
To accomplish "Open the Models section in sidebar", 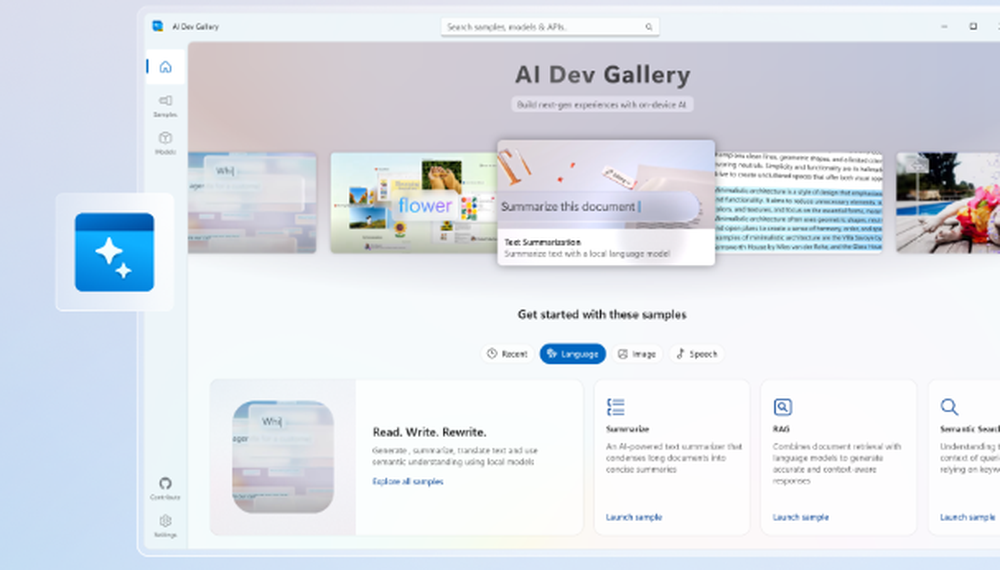I will click(165, 143).
